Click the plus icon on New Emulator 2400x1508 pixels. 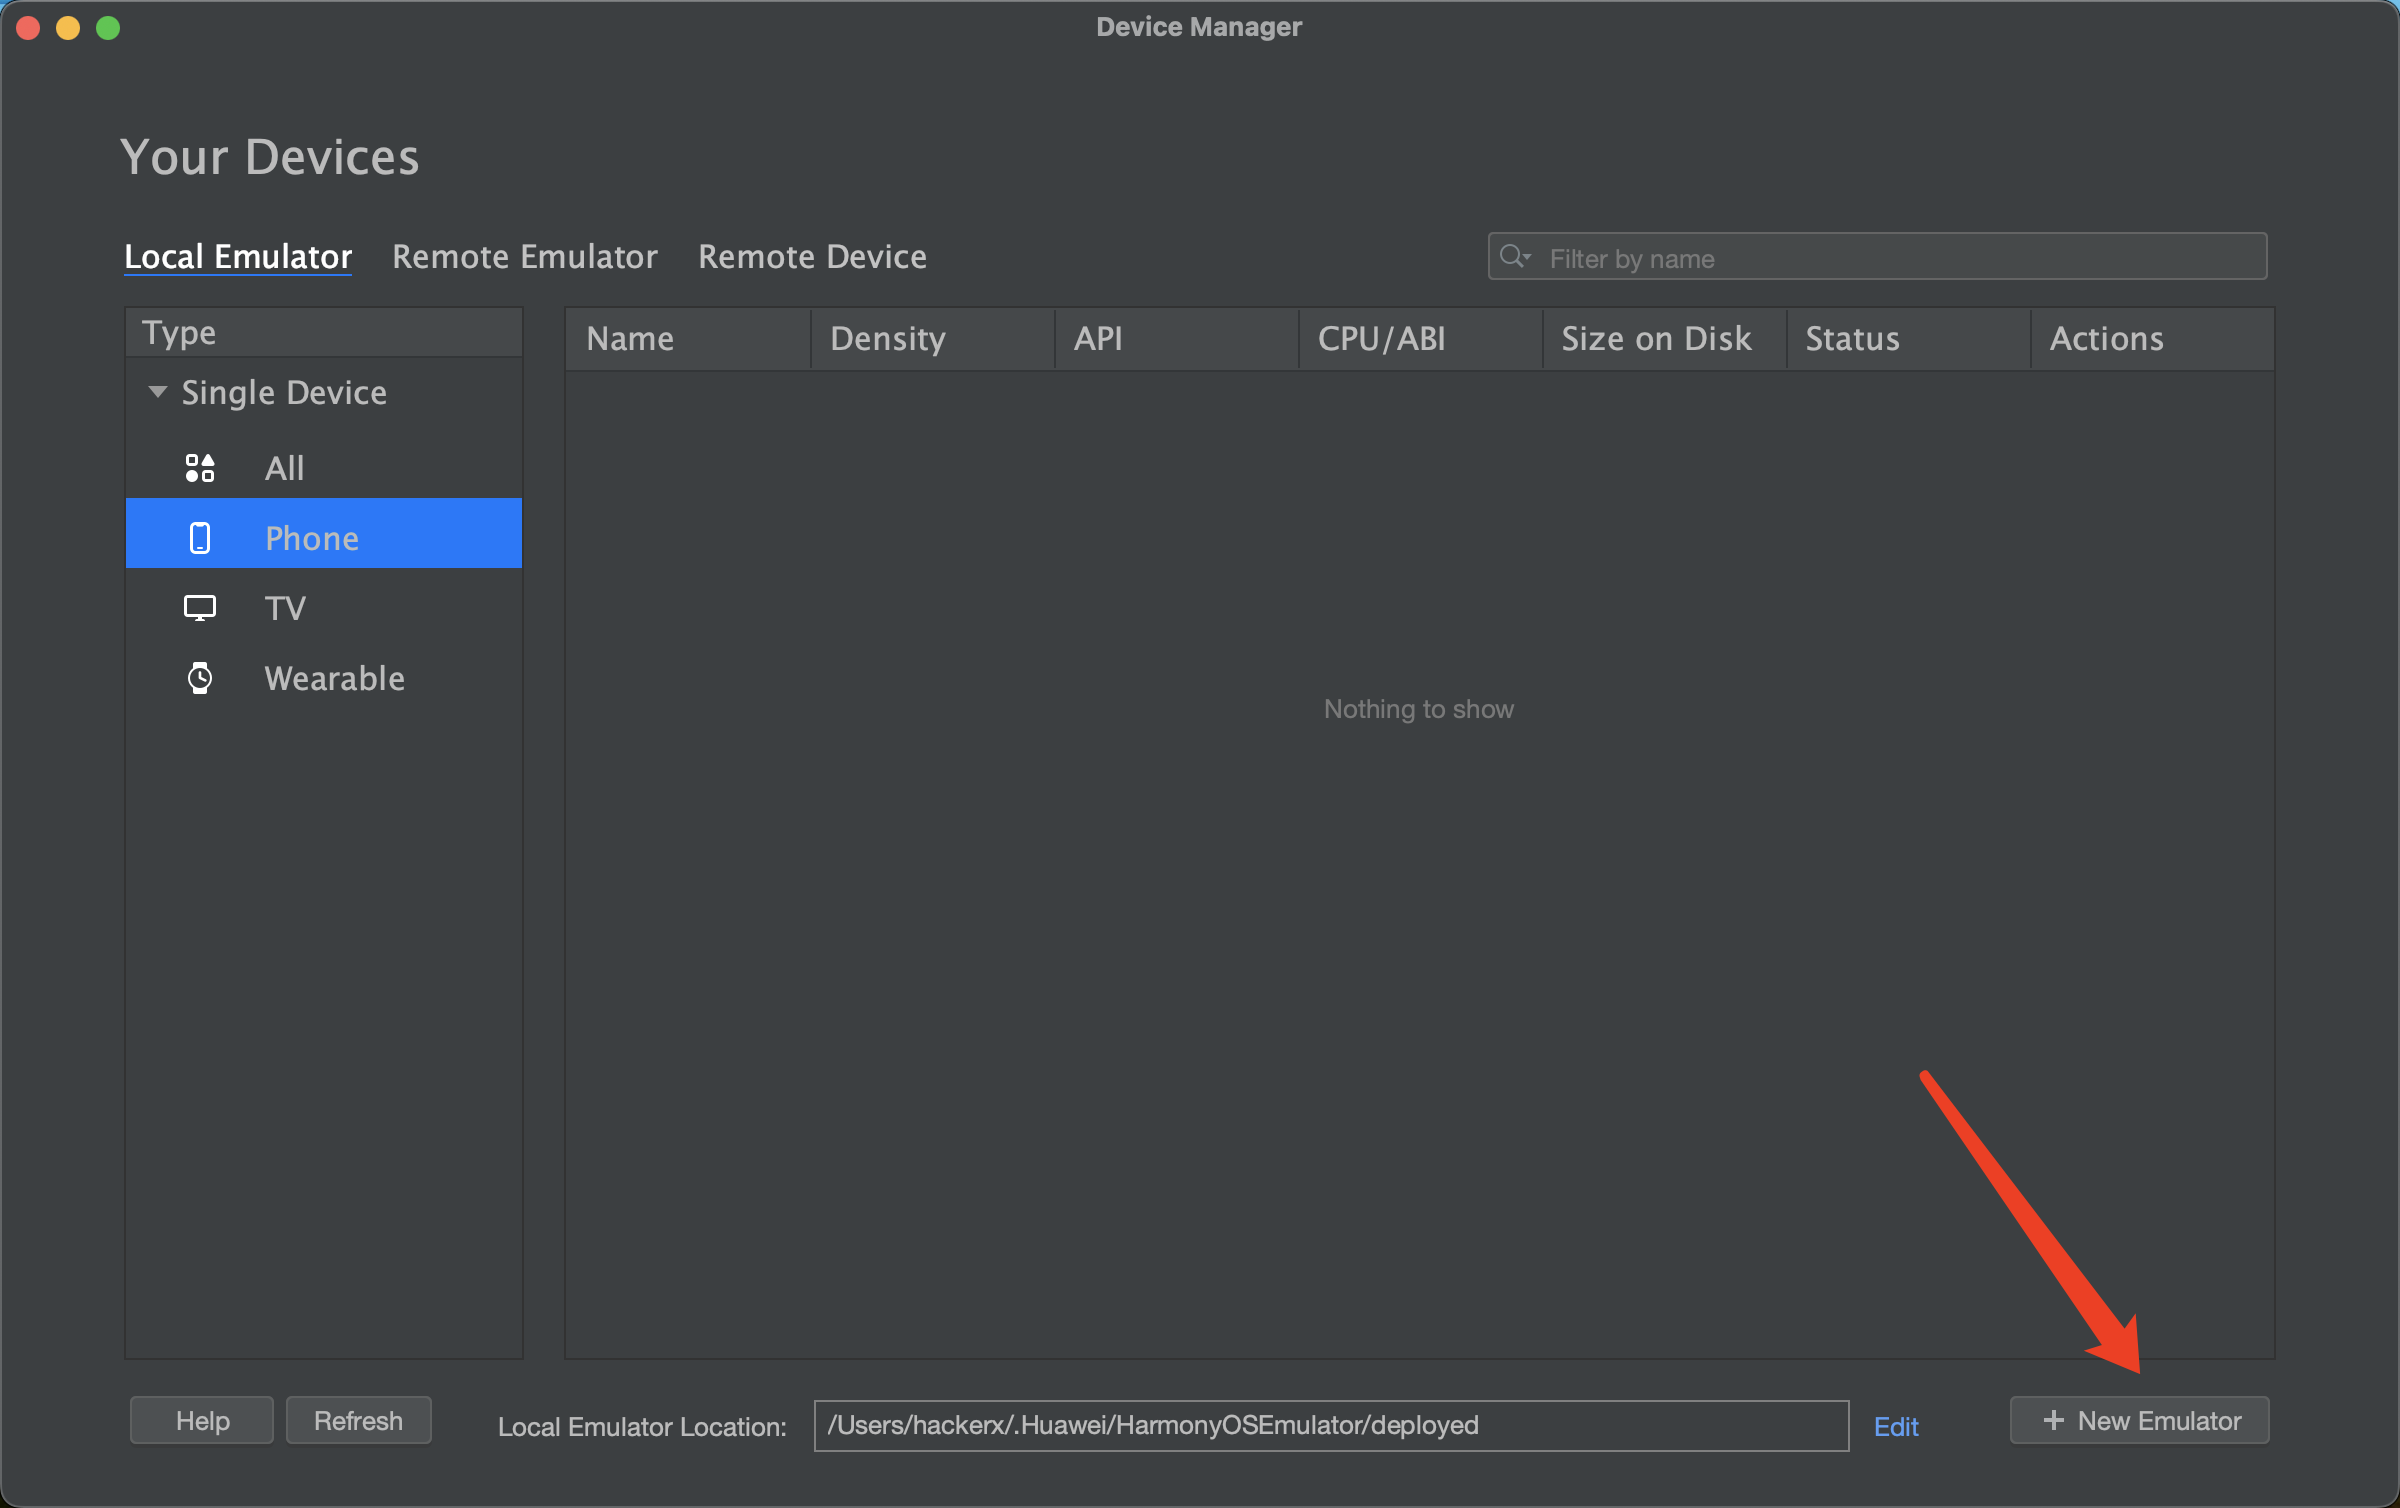tap(2053, 1420)
